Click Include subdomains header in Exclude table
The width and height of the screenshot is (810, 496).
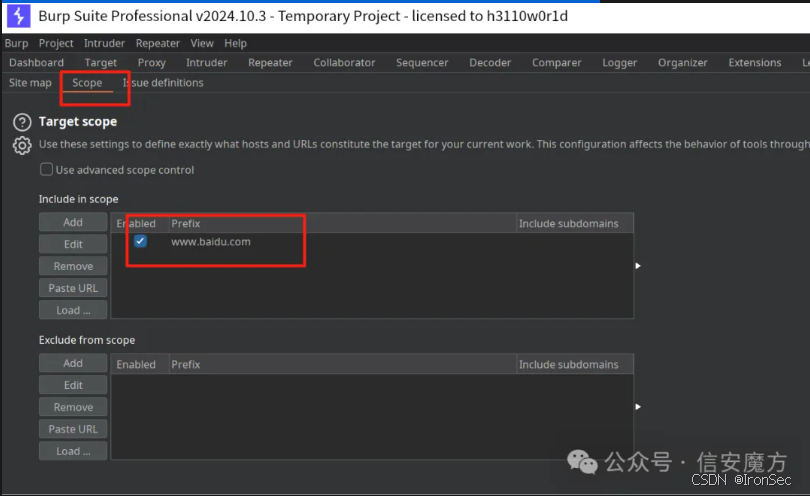click(x=574, y=365)
